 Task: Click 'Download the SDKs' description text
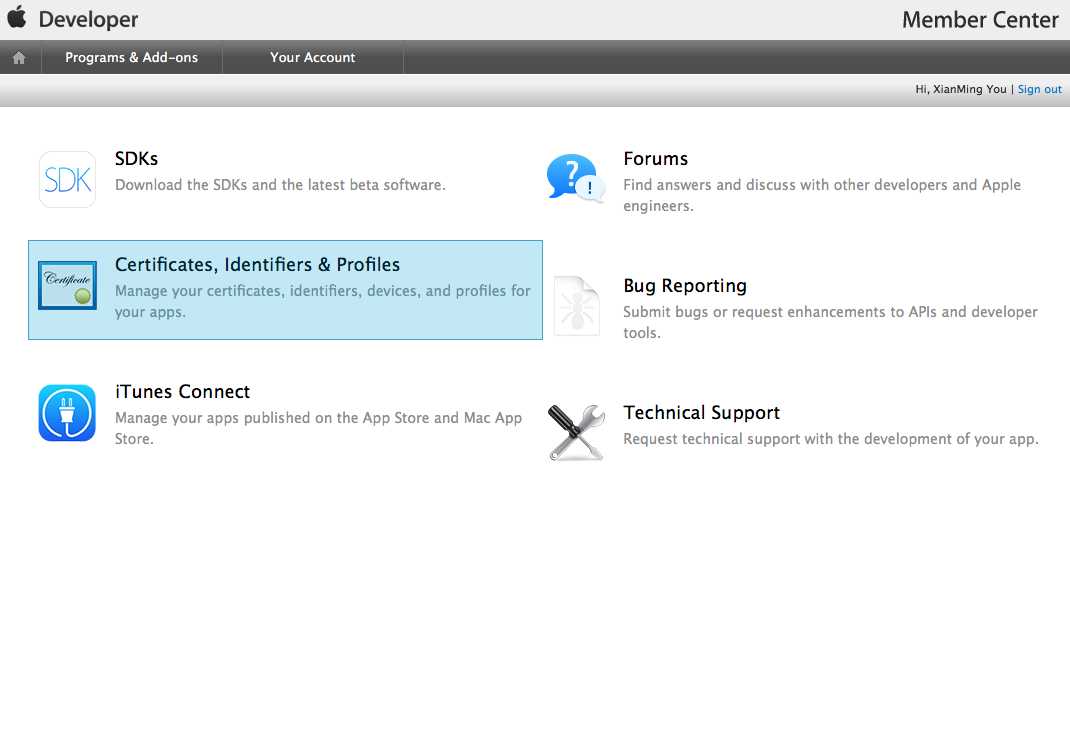[x=280, y=185]
